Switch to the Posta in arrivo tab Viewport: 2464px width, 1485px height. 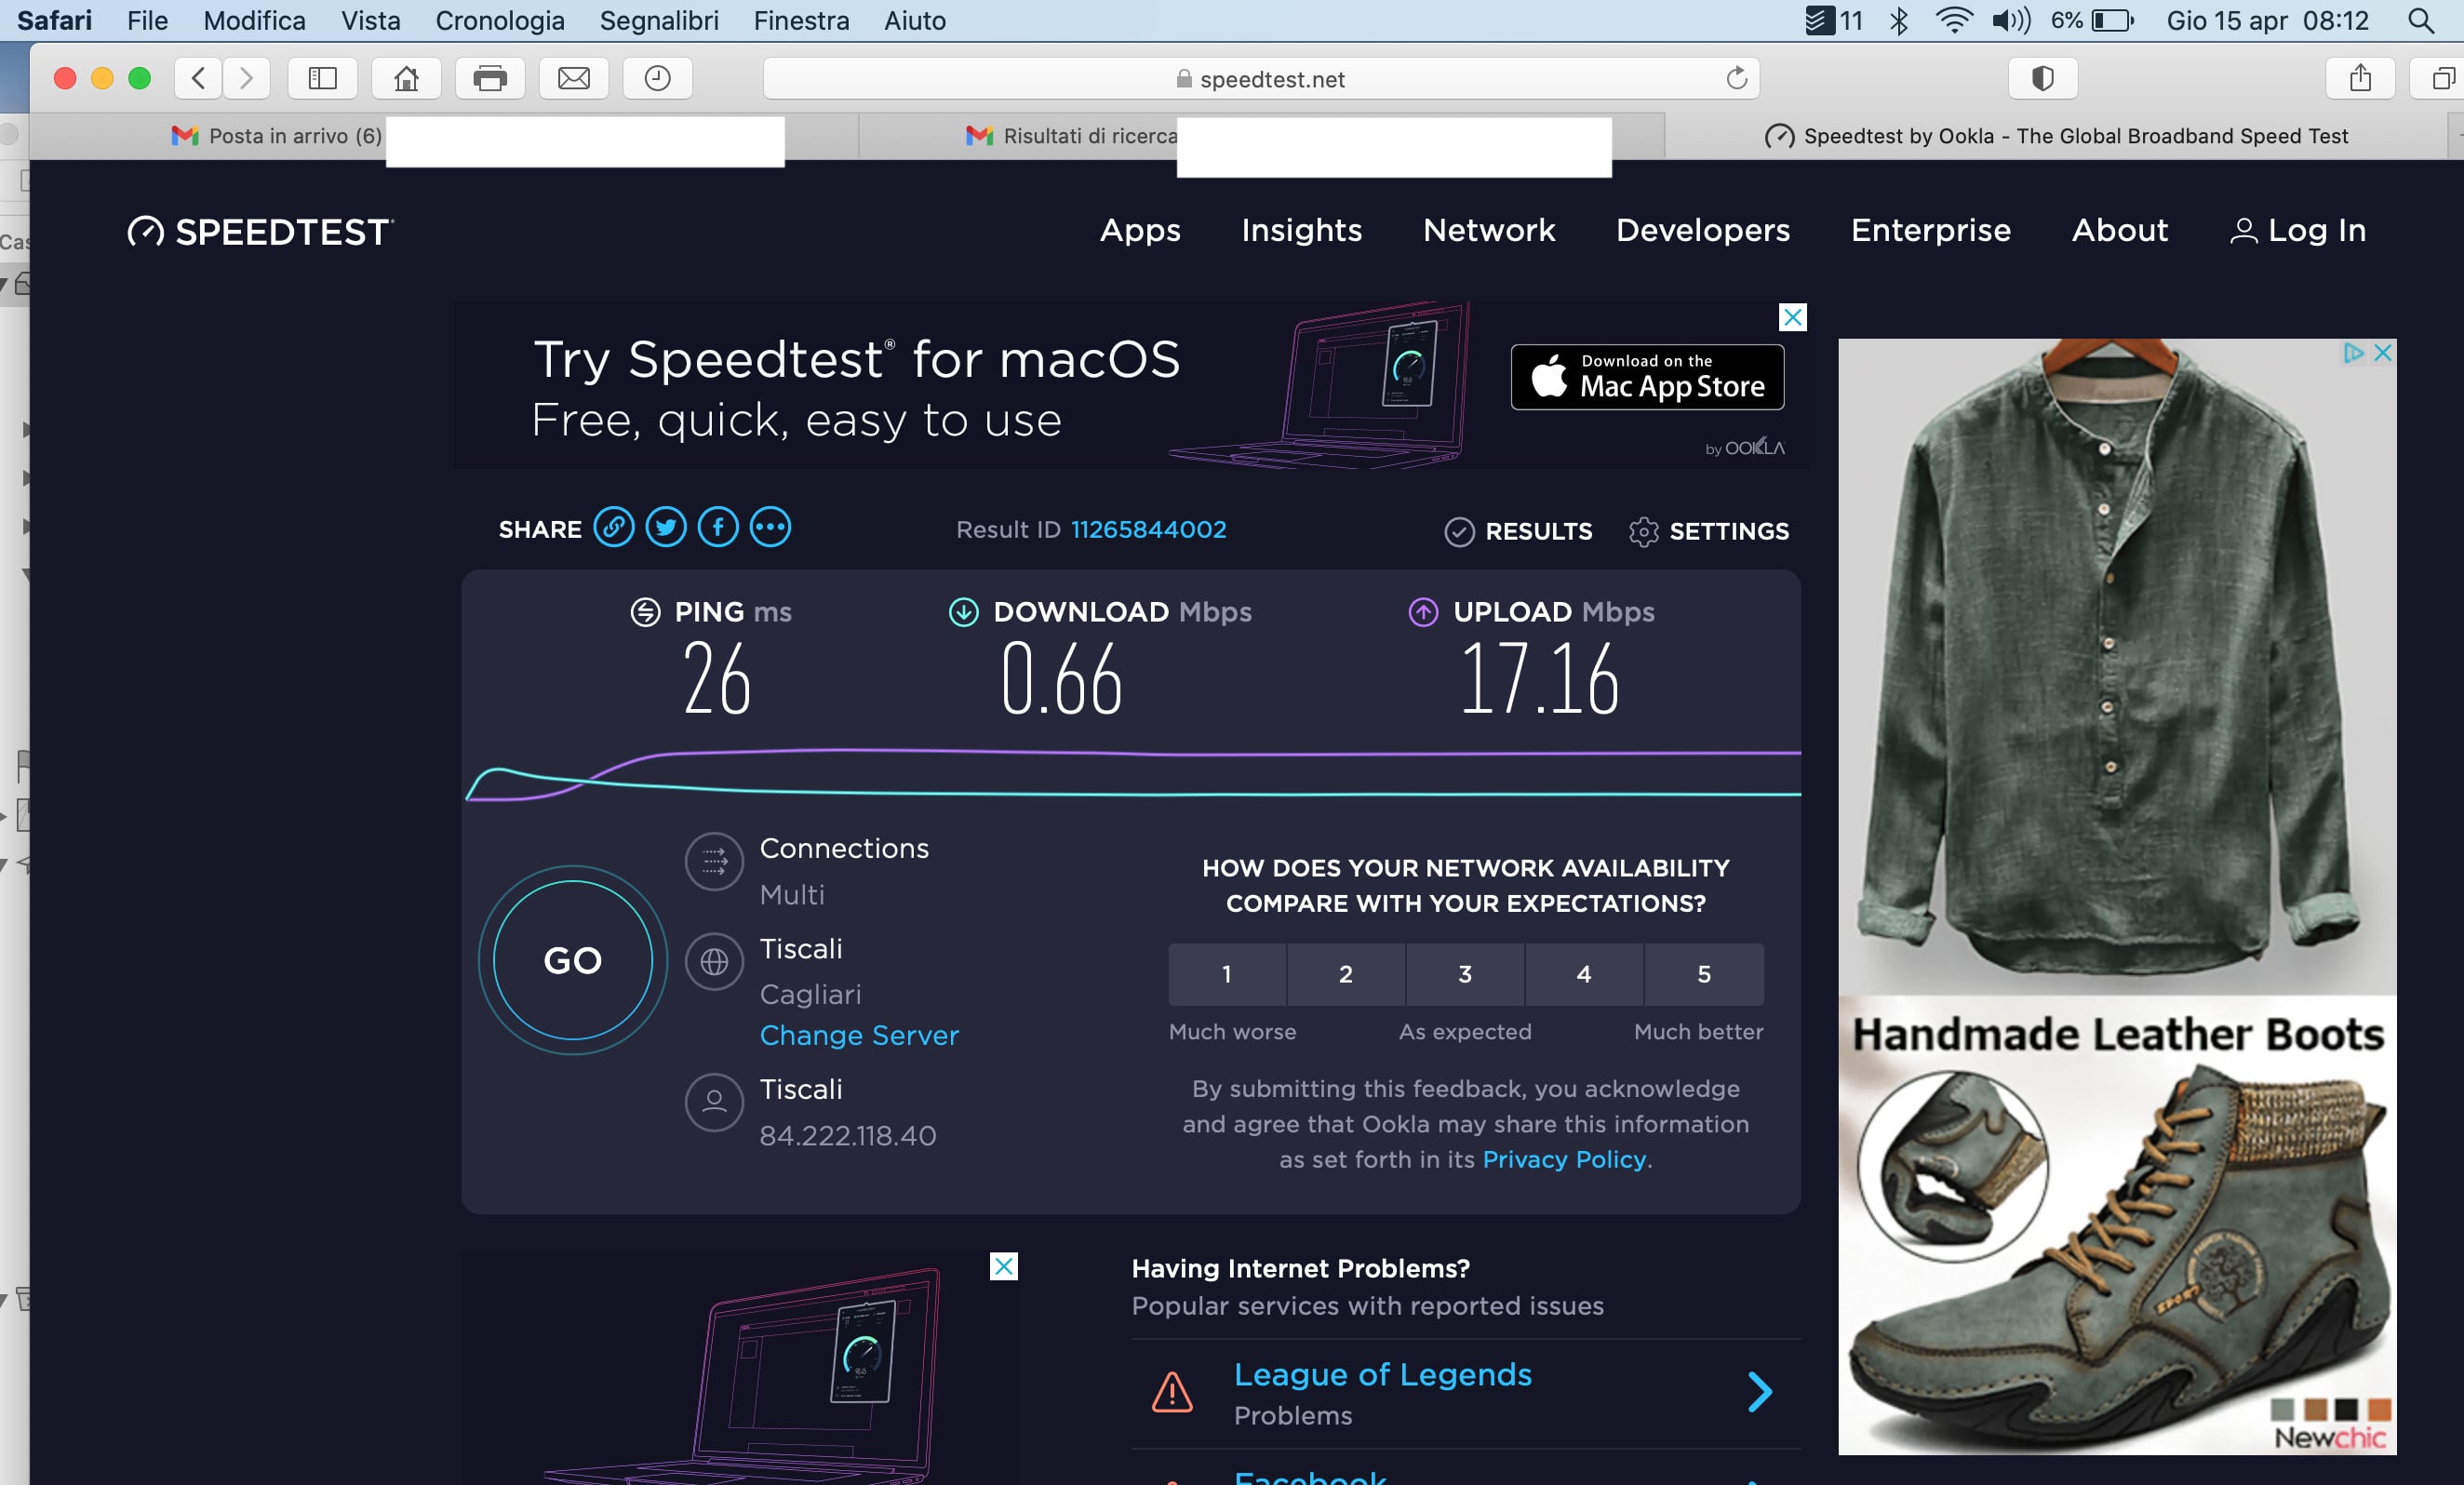(444, 136)
